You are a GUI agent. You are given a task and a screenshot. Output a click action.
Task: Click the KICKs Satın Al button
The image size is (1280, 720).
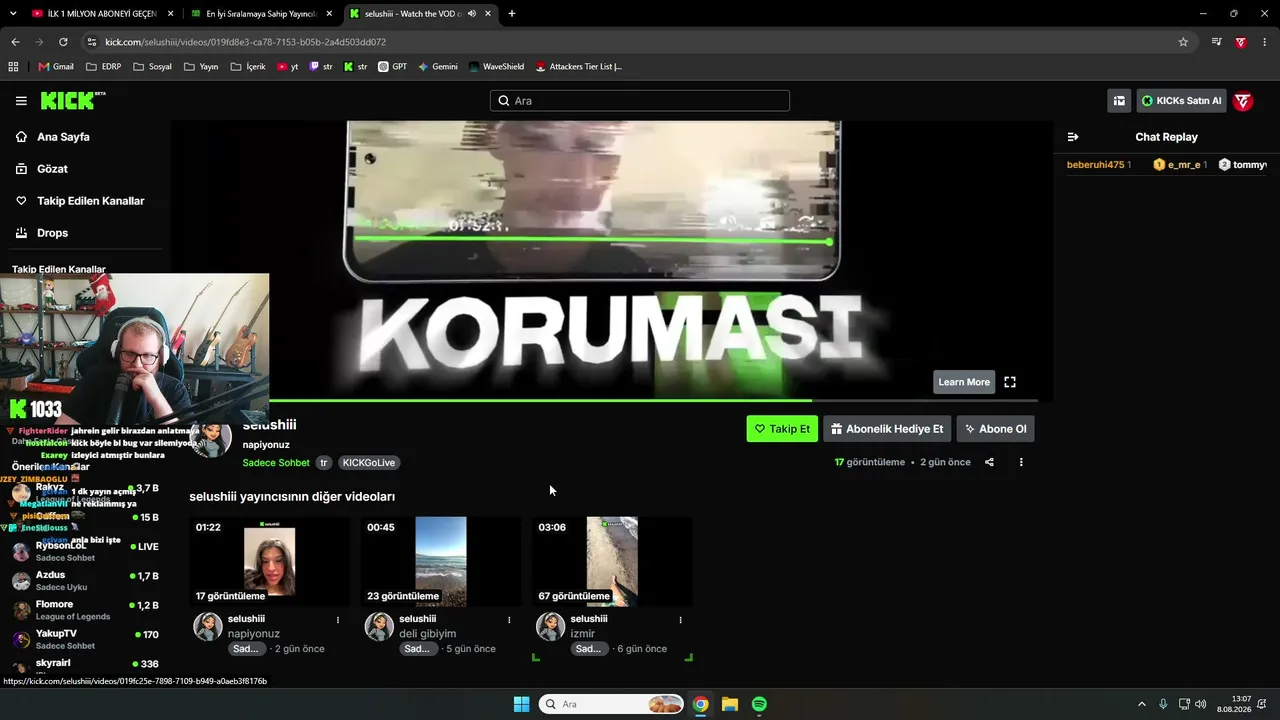click(x=1182, y=101)
